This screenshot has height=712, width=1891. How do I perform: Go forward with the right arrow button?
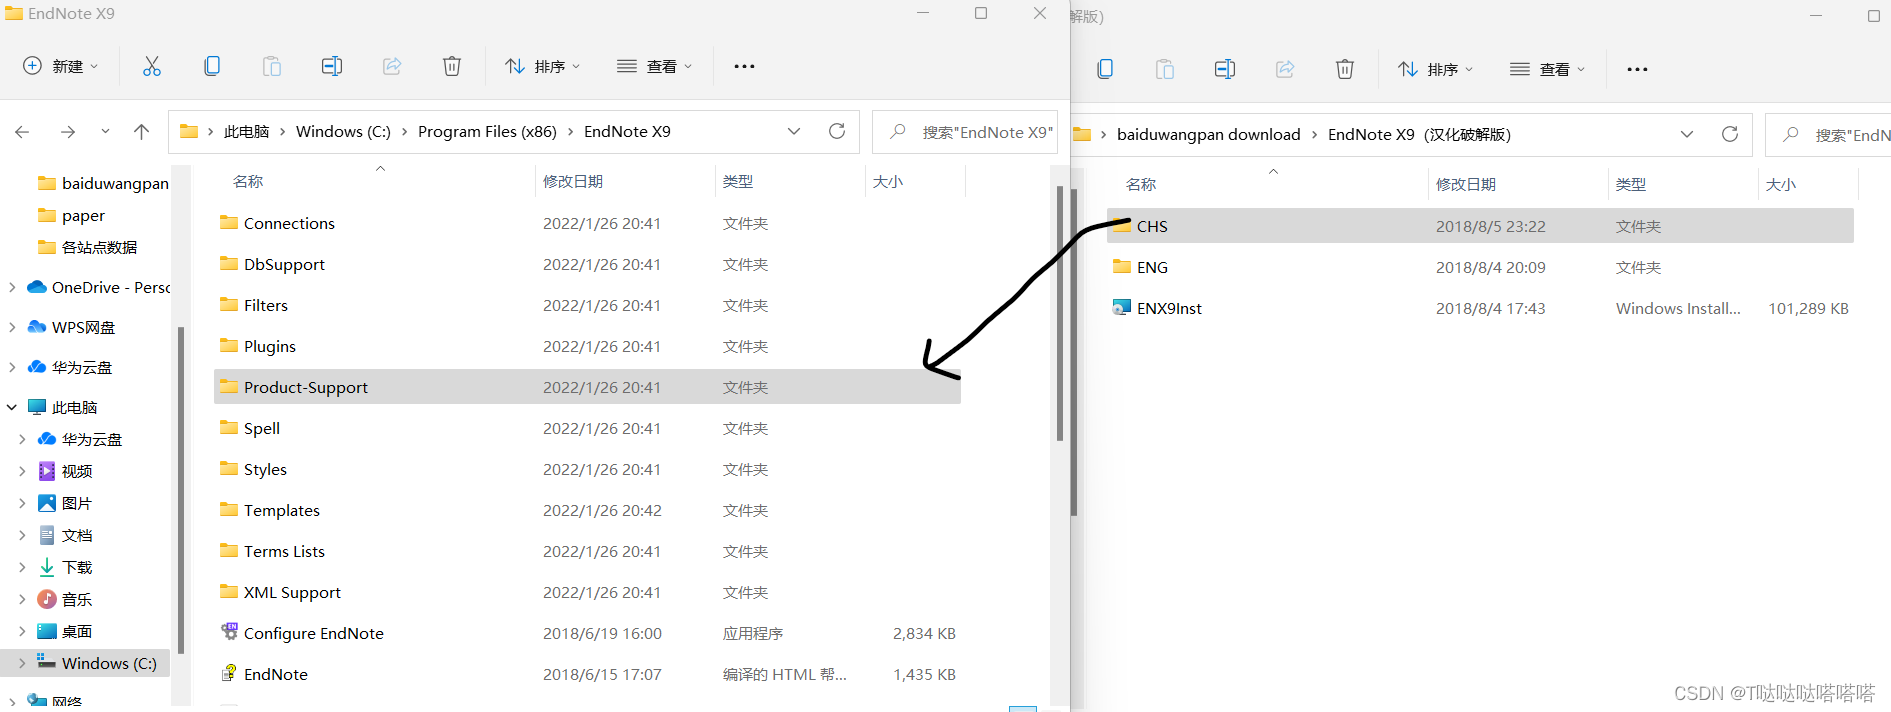67,131
